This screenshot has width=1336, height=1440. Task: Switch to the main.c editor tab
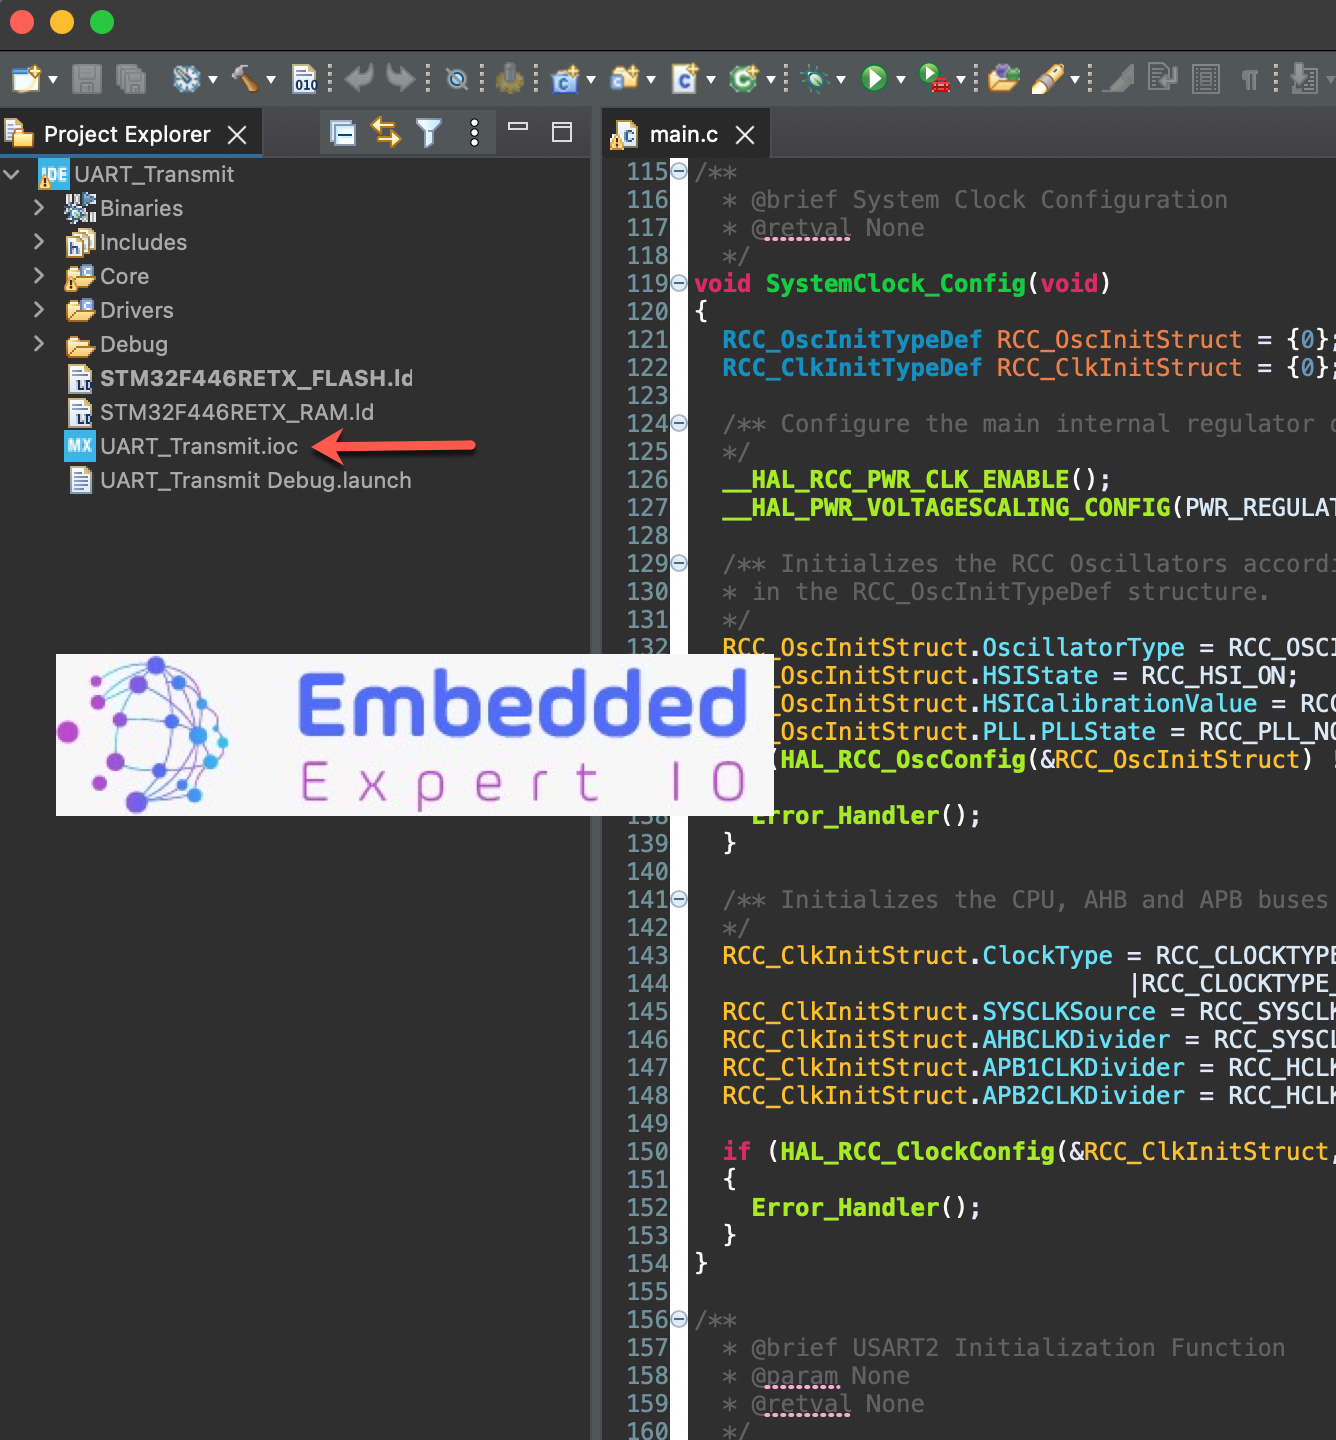[x=683, y=134]
